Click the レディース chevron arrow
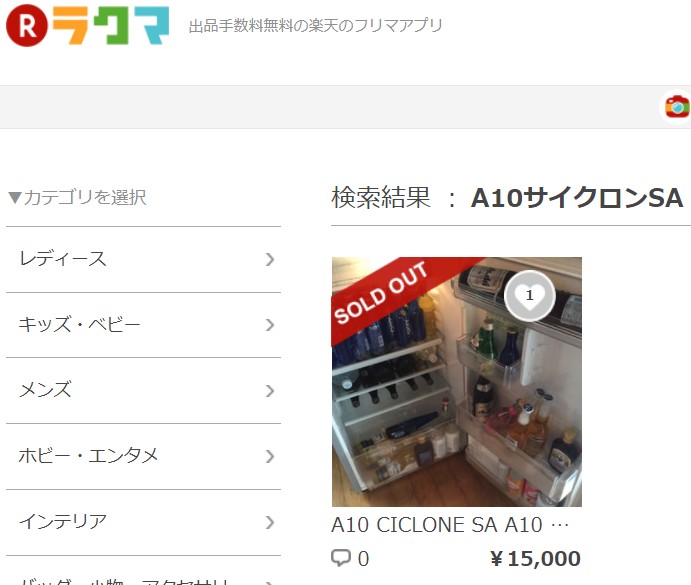 tap(270, 260)
